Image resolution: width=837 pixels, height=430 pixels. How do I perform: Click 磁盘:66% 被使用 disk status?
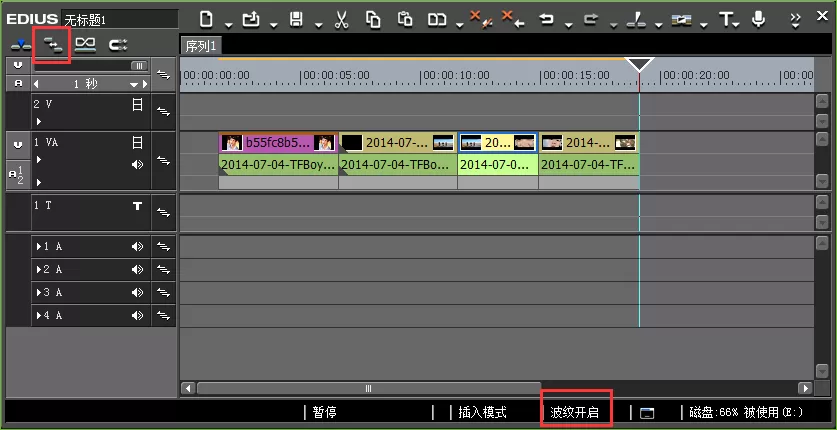(x=746, y=412)
